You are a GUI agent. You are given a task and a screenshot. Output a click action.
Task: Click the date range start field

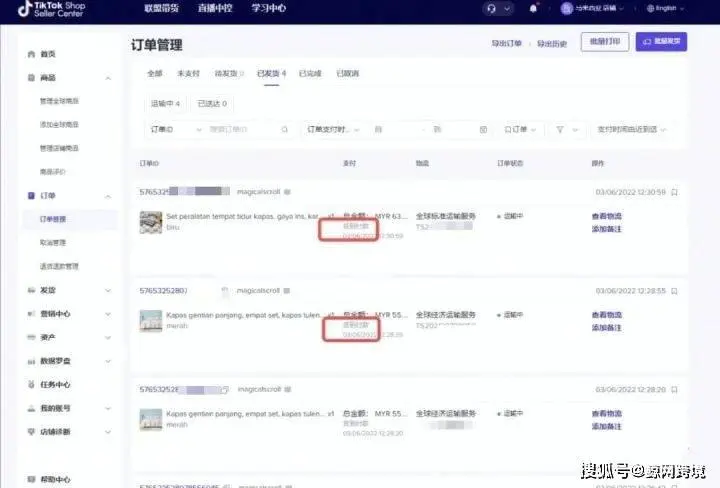395,130
